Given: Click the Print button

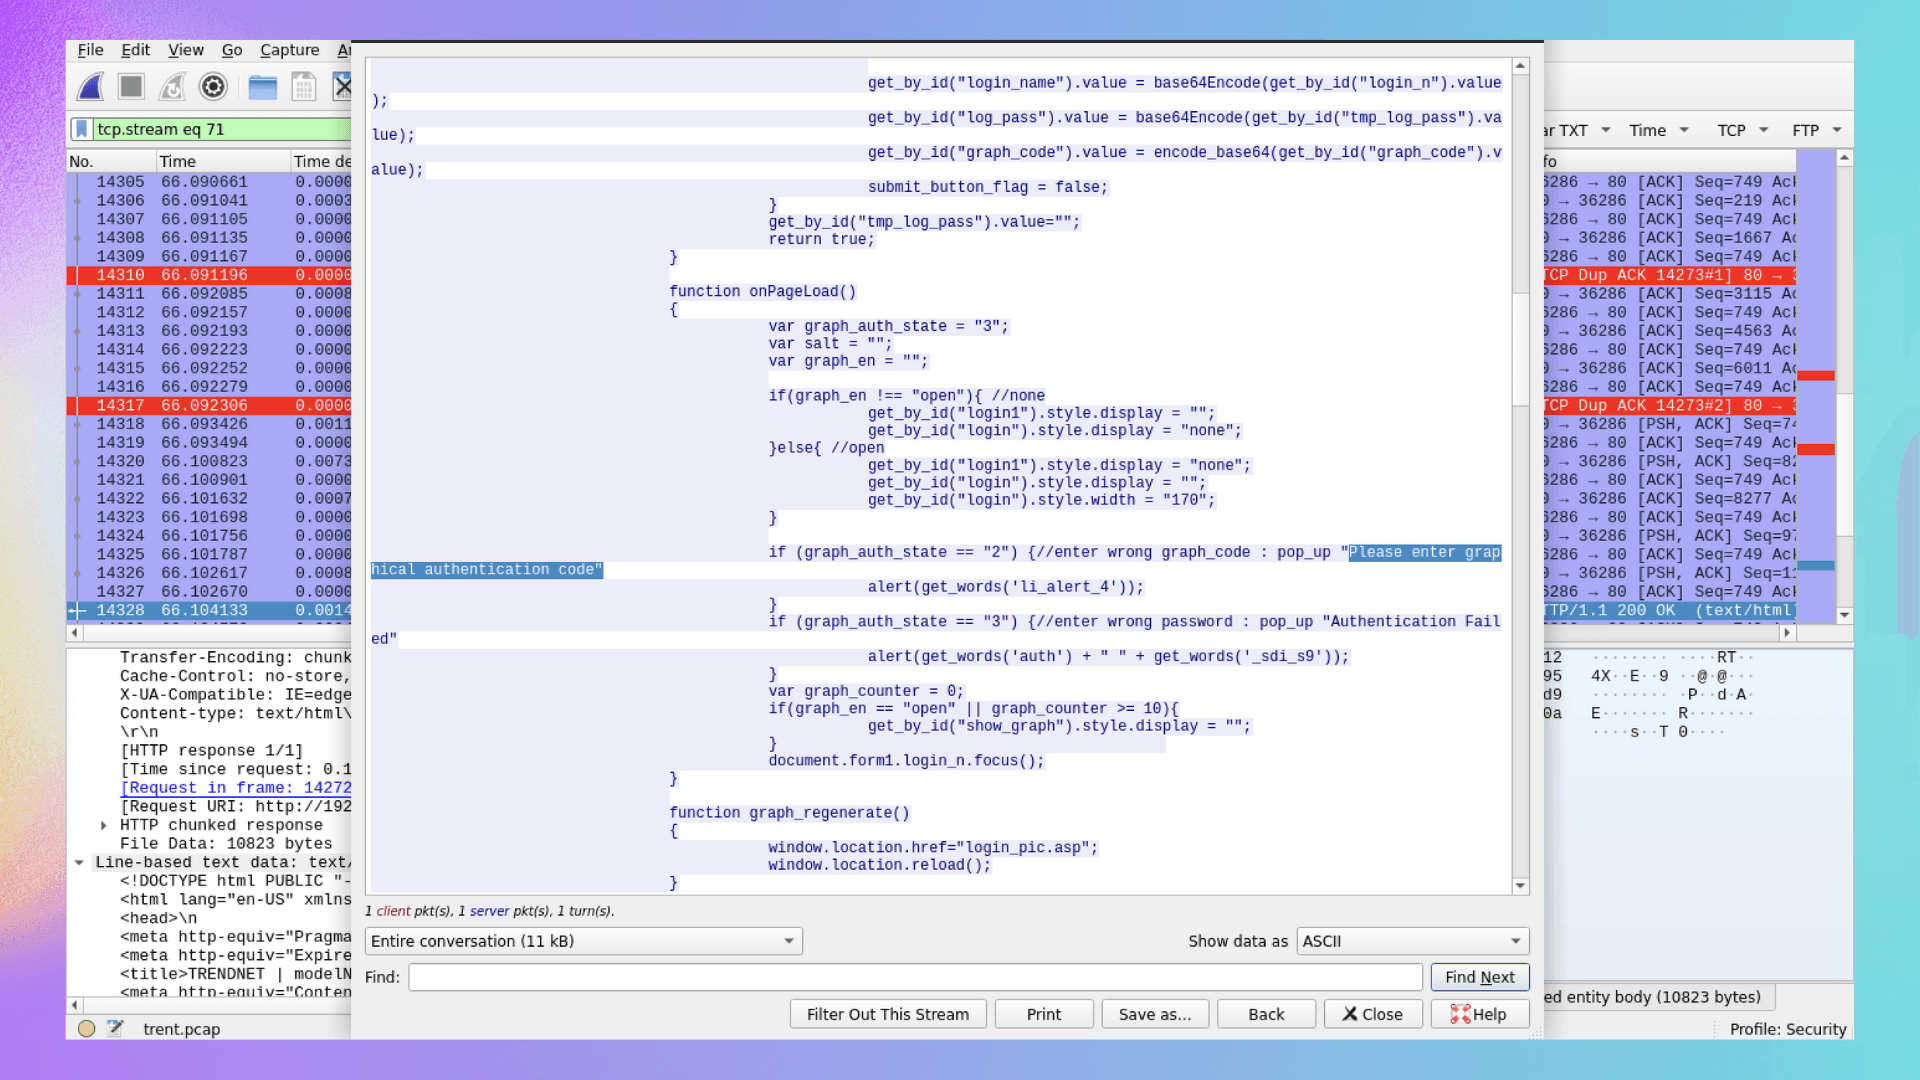Looking at the screenshot, I should [1044, 1014].
